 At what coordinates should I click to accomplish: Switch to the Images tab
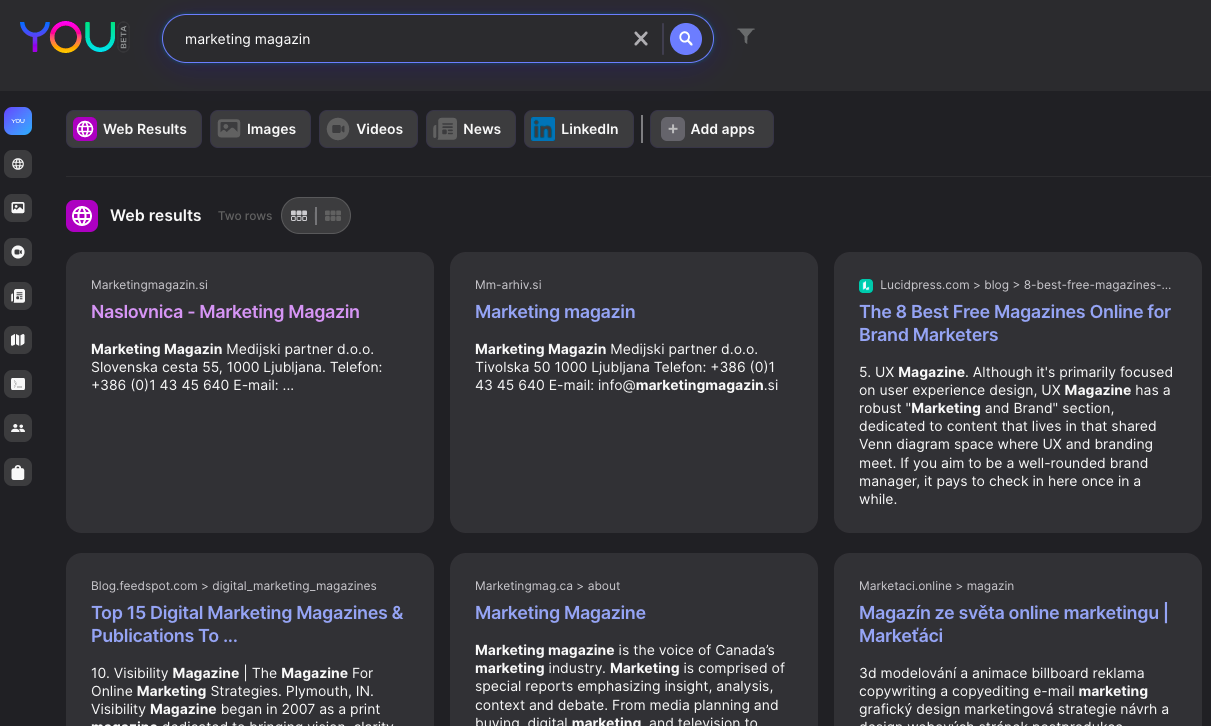(x=260, y=129)
